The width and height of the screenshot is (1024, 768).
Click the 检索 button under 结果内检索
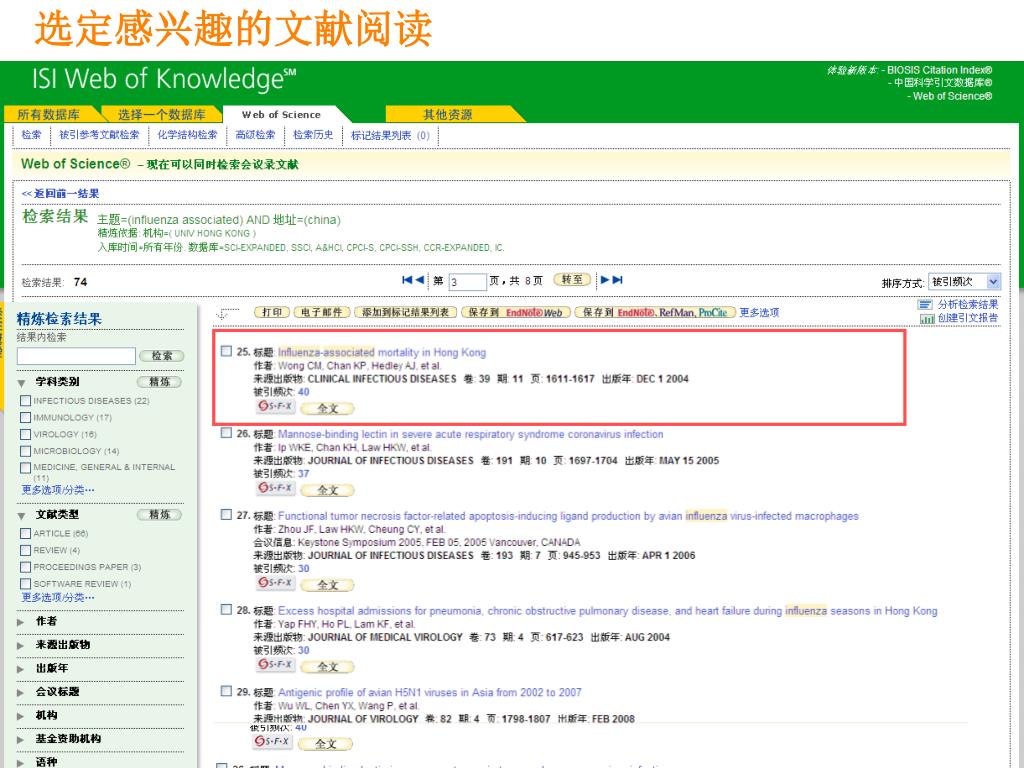click(x=161, y=356)
